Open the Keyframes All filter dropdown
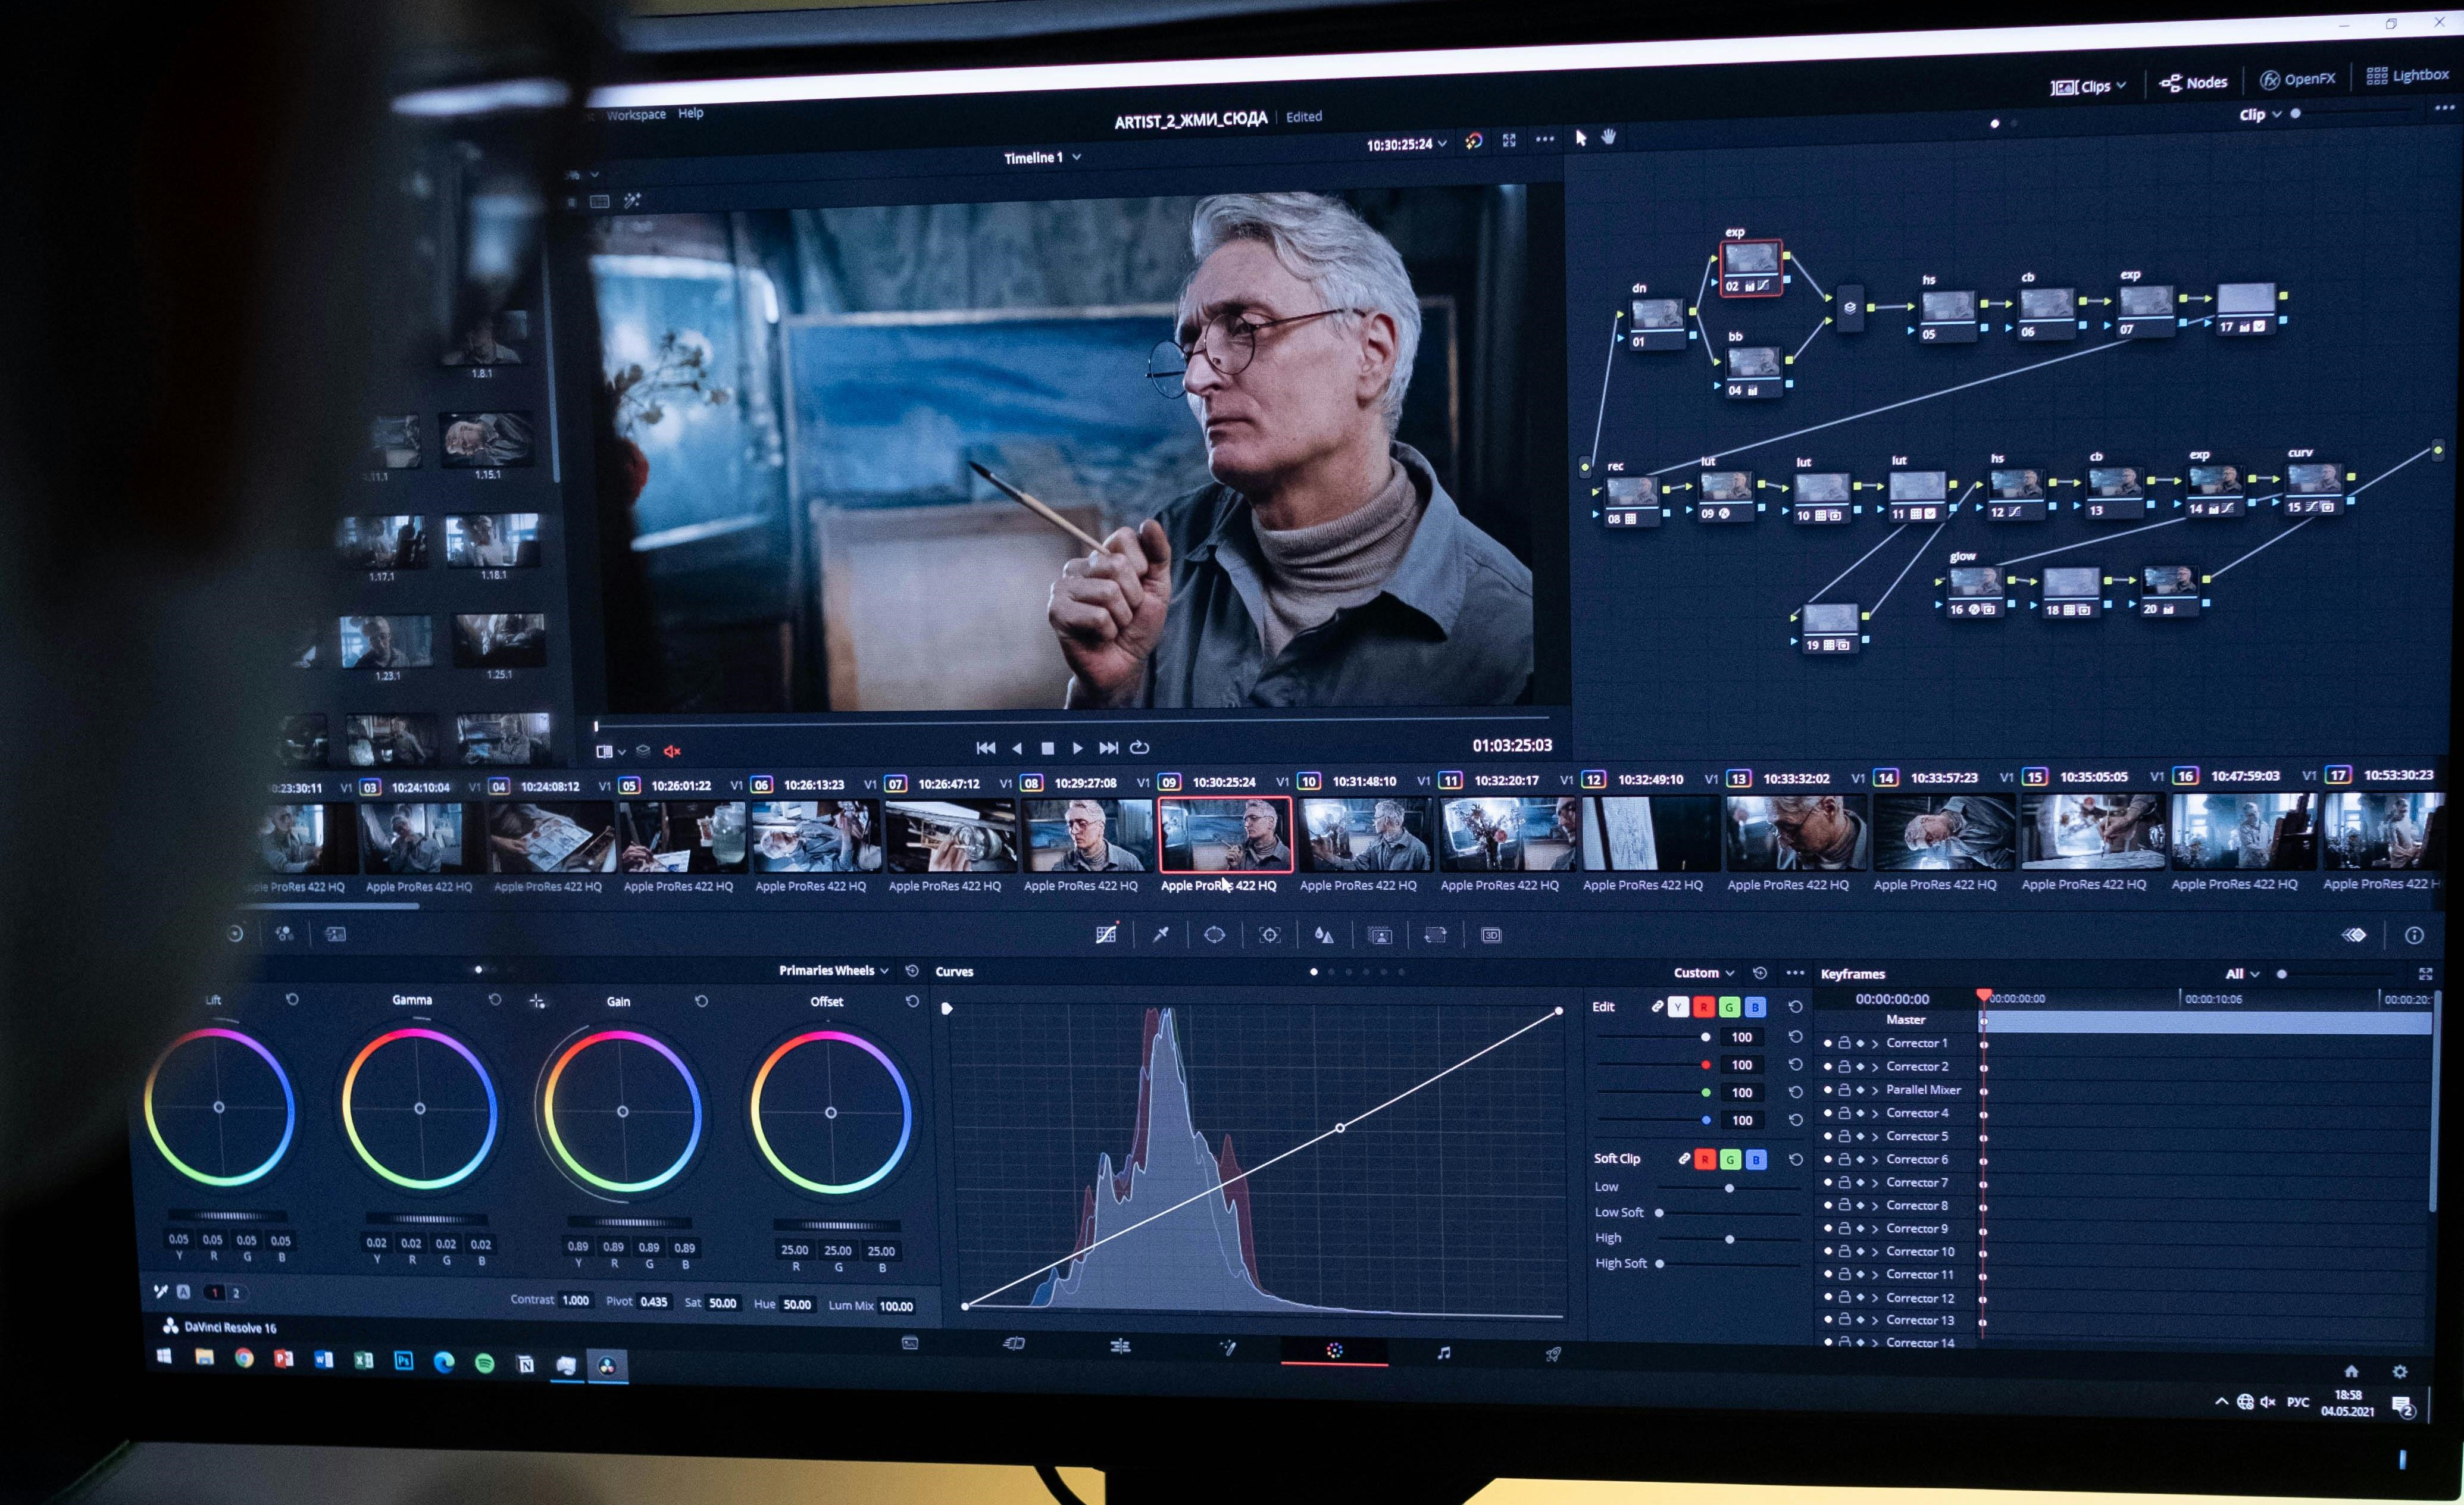The height and width of the screenshot is (1505, 2464). pyautogui.click(x=2242, y=973)
